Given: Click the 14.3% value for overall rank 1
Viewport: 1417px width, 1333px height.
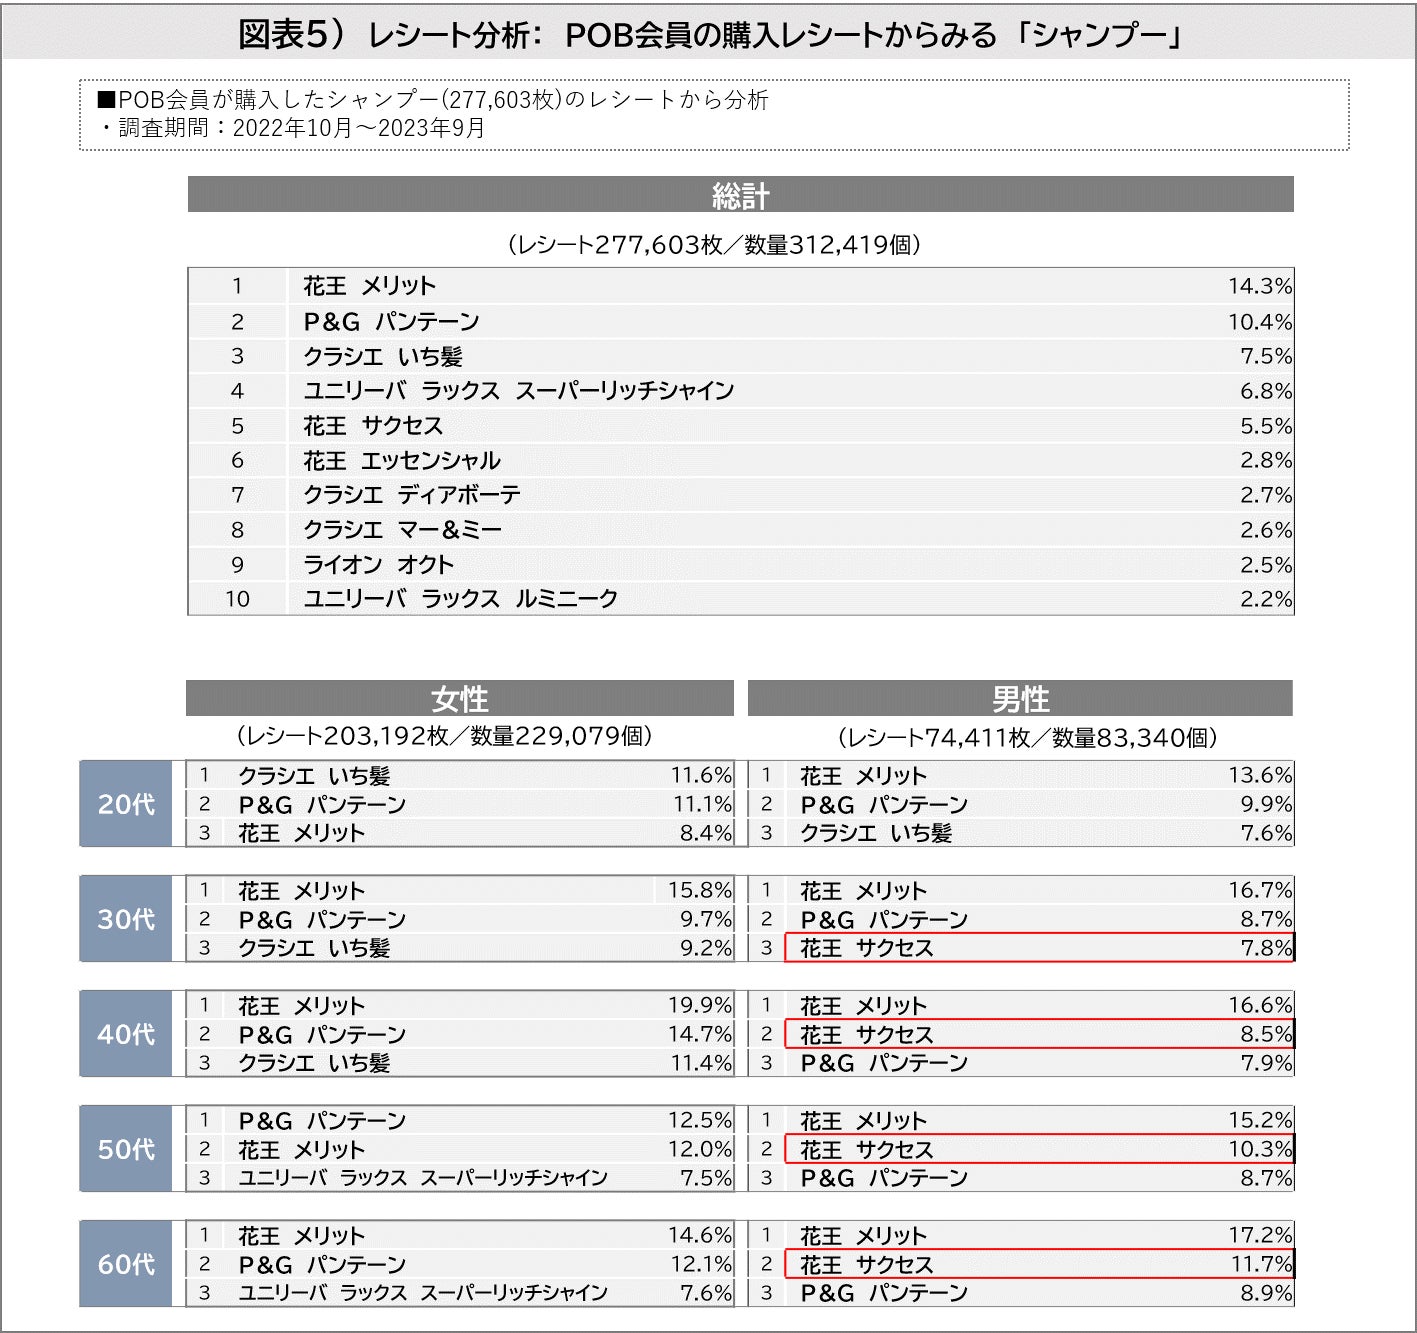Looking at the screenshot, I should coord(1259,286).
